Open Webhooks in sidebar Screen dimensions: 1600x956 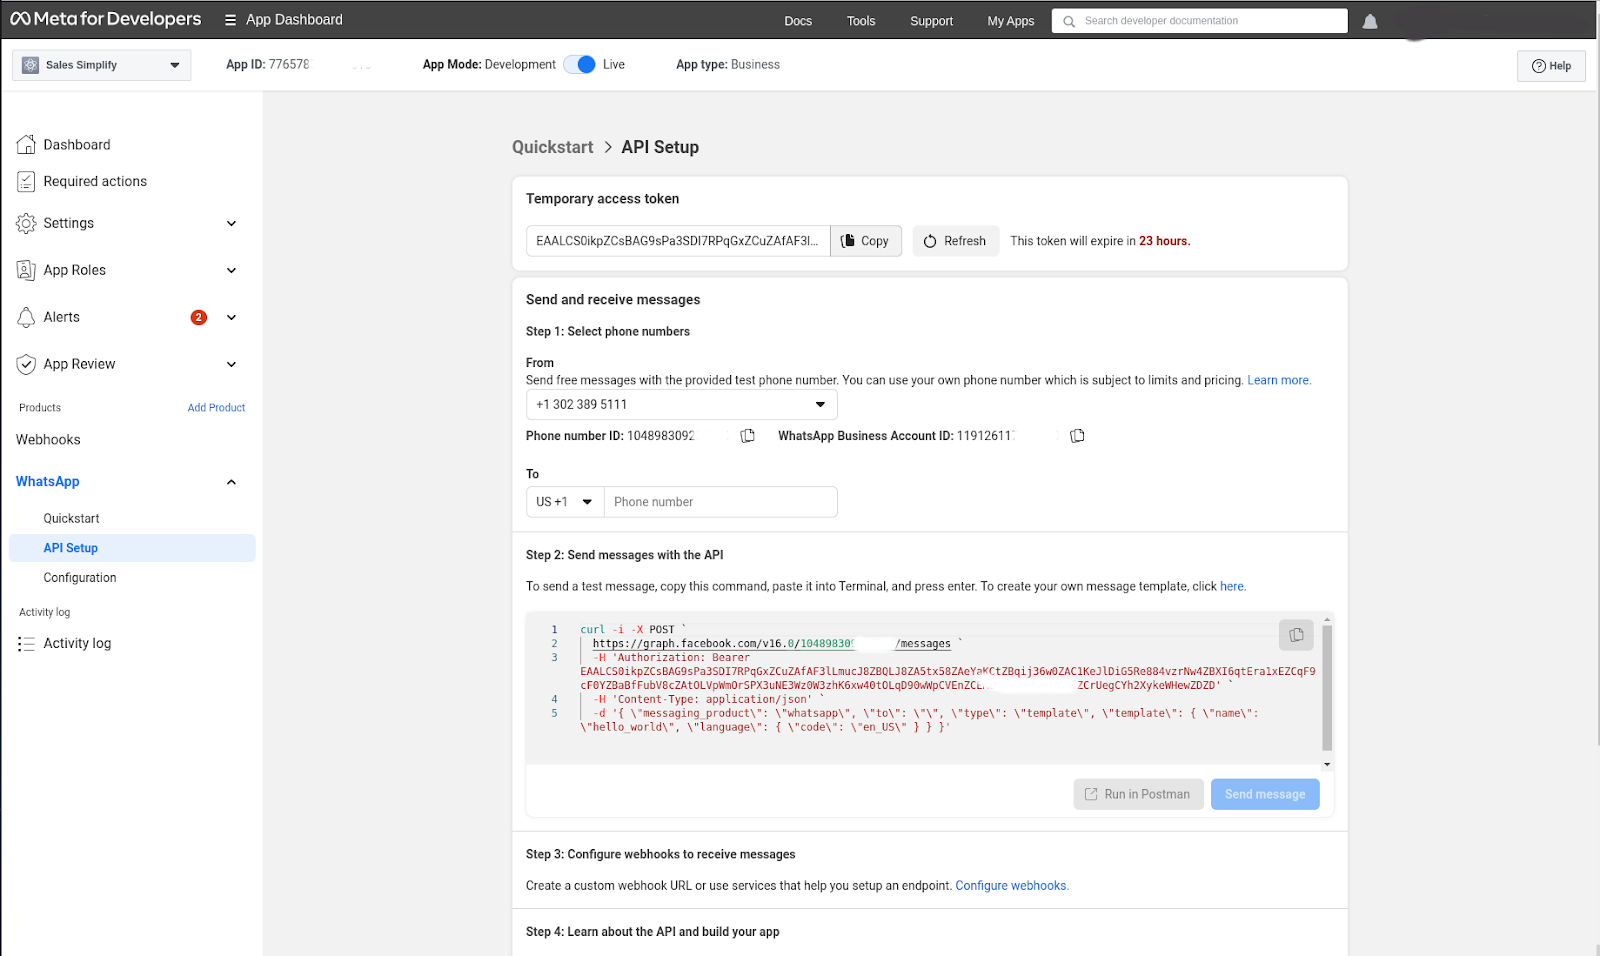[x=48, y=440]
